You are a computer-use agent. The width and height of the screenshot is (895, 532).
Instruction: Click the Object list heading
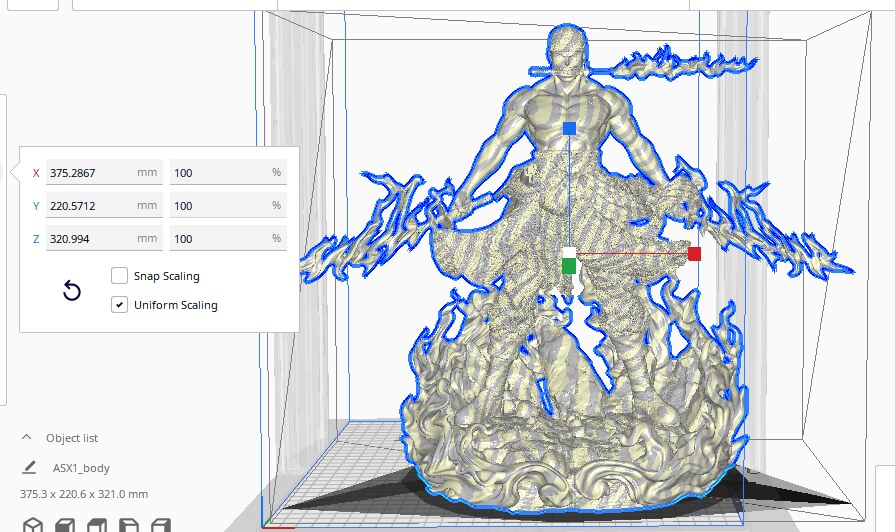click(72, 438)
